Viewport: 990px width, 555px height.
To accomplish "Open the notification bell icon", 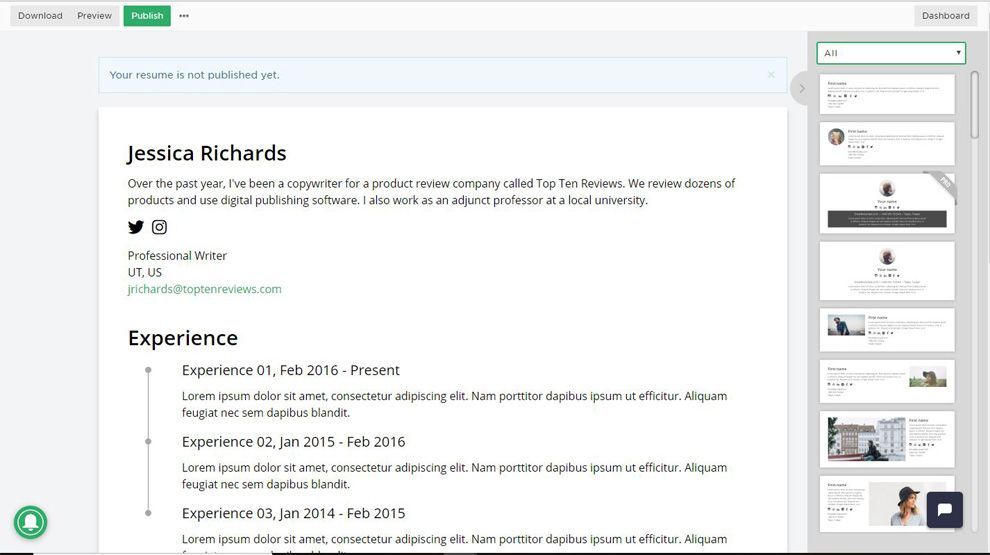I will click(x=30, y=522).
